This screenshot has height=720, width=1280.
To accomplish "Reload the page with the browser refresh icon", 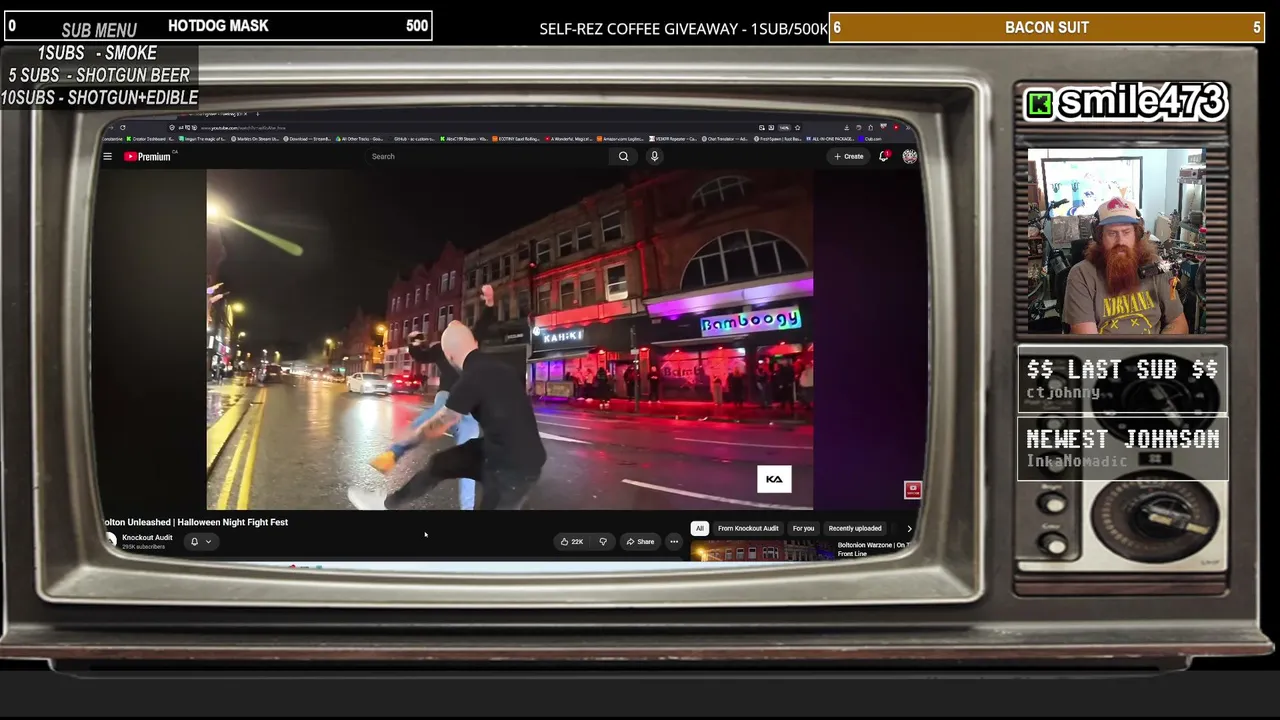I will [x=123, y=128].
